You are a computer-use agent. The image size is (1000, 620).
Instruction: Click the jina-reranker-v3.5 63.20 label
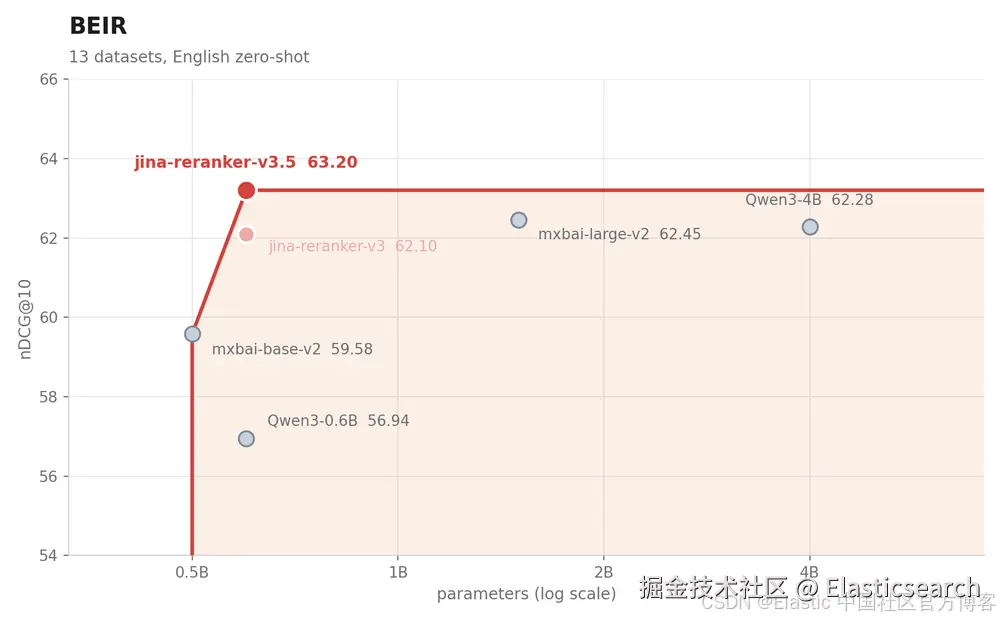pos(246,162)
